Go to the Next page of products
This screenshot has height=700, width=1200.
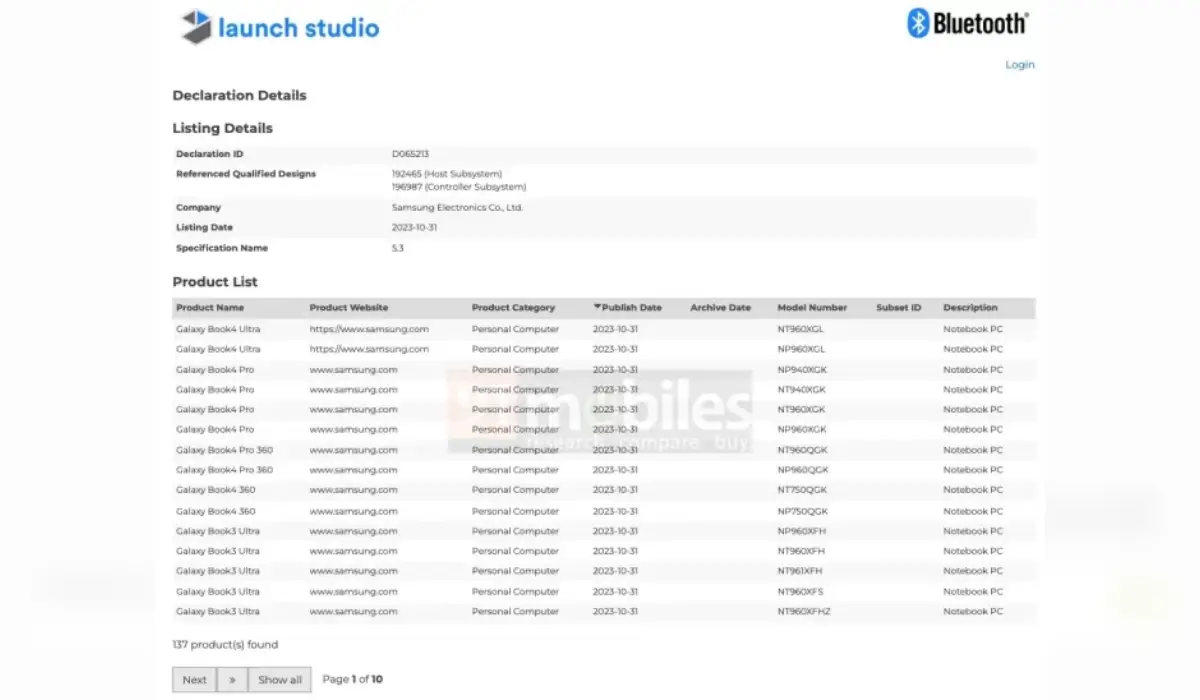pyautogui.click(x=194, y=680)
